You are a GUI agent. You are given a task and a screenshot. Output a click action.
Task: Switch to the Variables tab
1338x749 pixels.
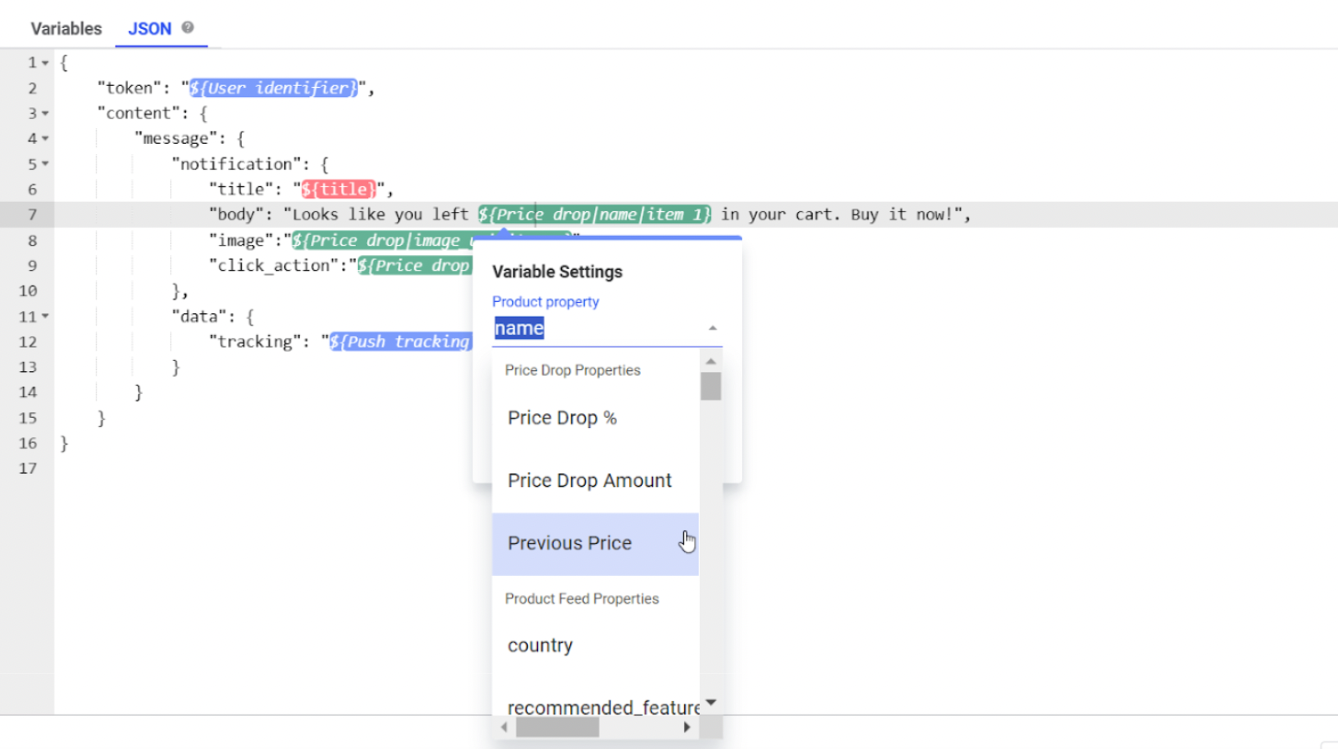(66, 29)
